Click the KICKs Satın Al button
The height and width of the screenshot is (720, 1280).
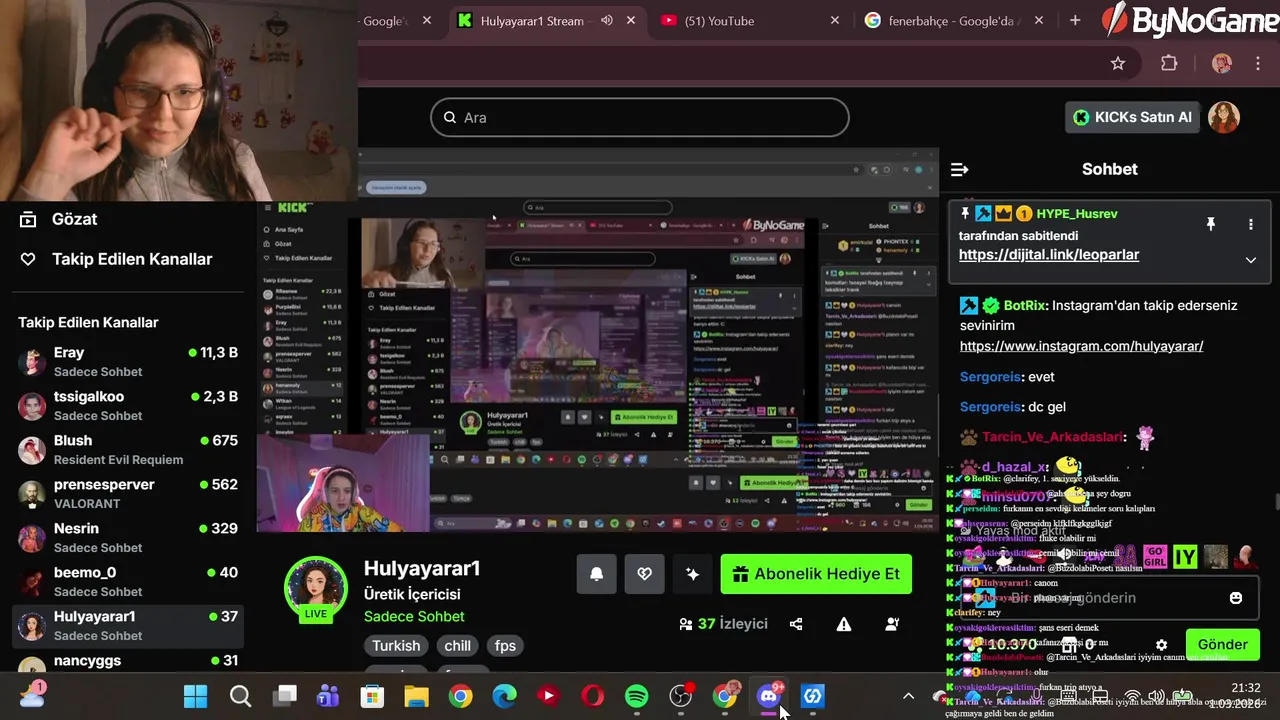point(1132,117)
